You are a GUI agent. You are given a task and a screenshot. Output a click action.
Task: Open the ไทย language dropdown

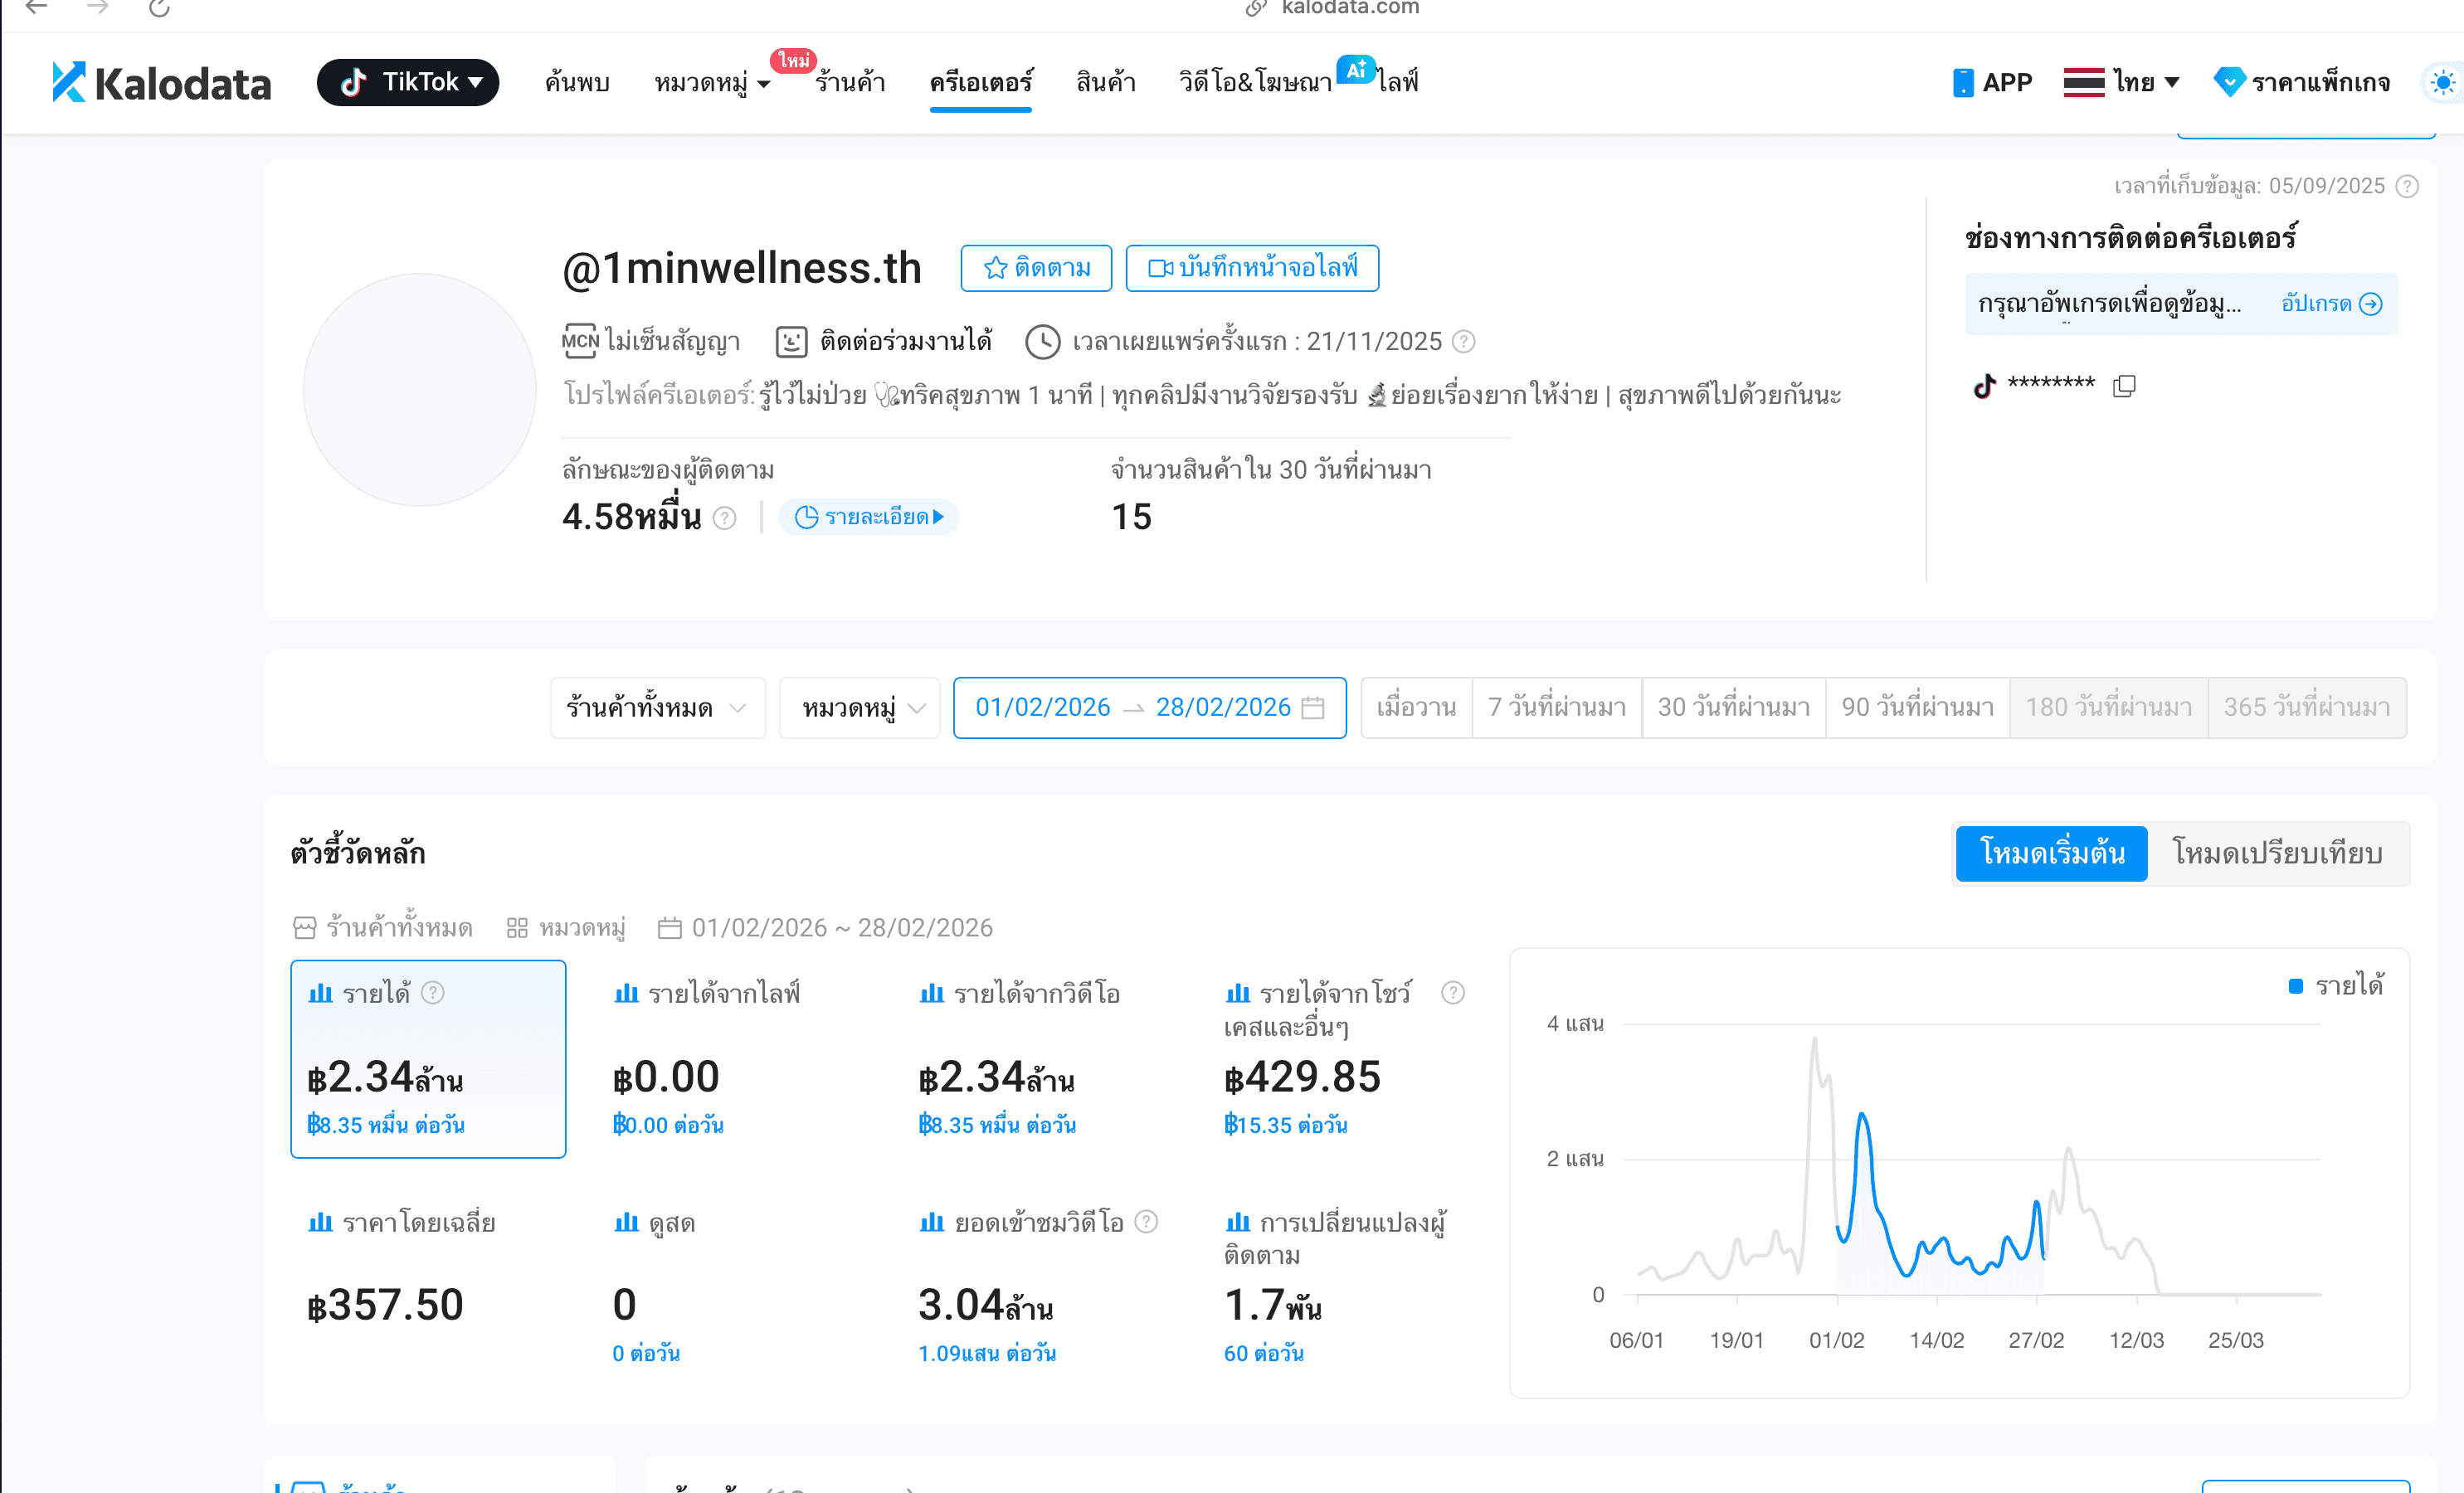coord(2146,82)
